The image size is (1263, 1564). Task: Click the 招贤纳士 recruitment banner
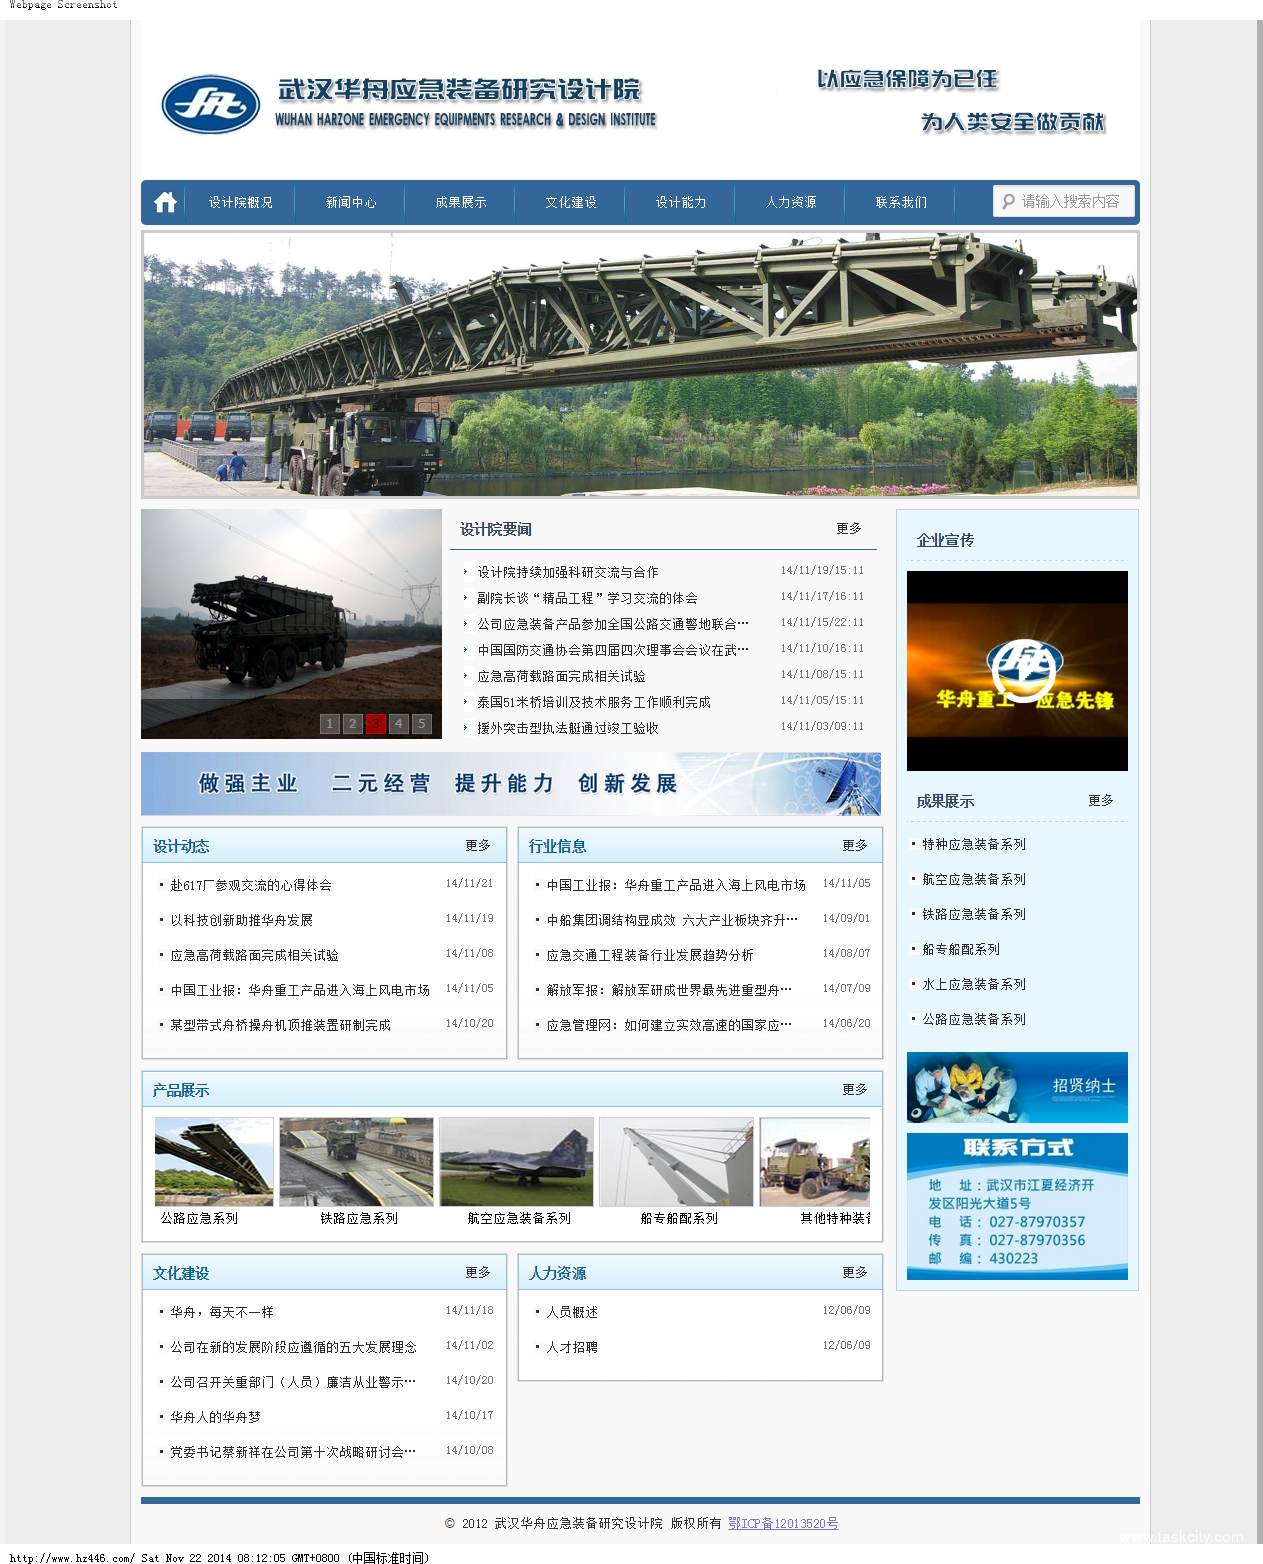click(x=1016, y=1088)
